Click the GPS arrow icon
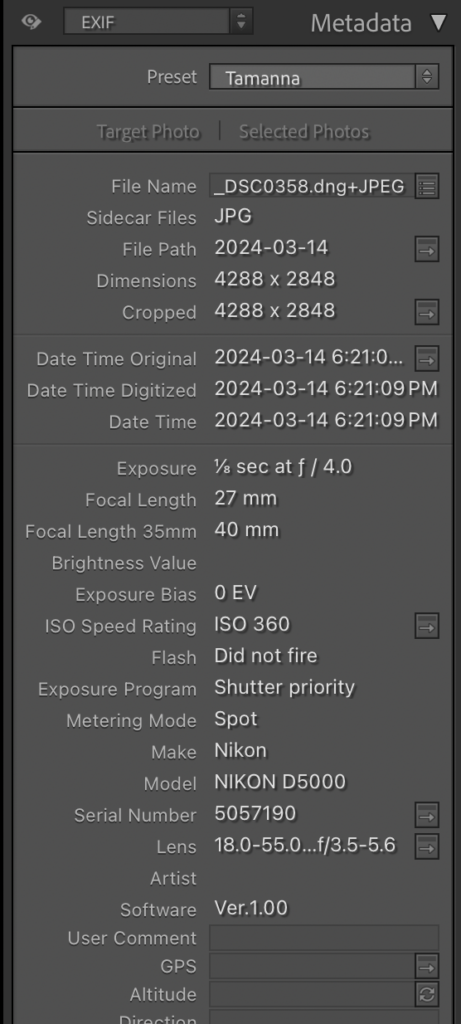Image resolution: width=461 pixels, height=1024 pixels. 427,966
